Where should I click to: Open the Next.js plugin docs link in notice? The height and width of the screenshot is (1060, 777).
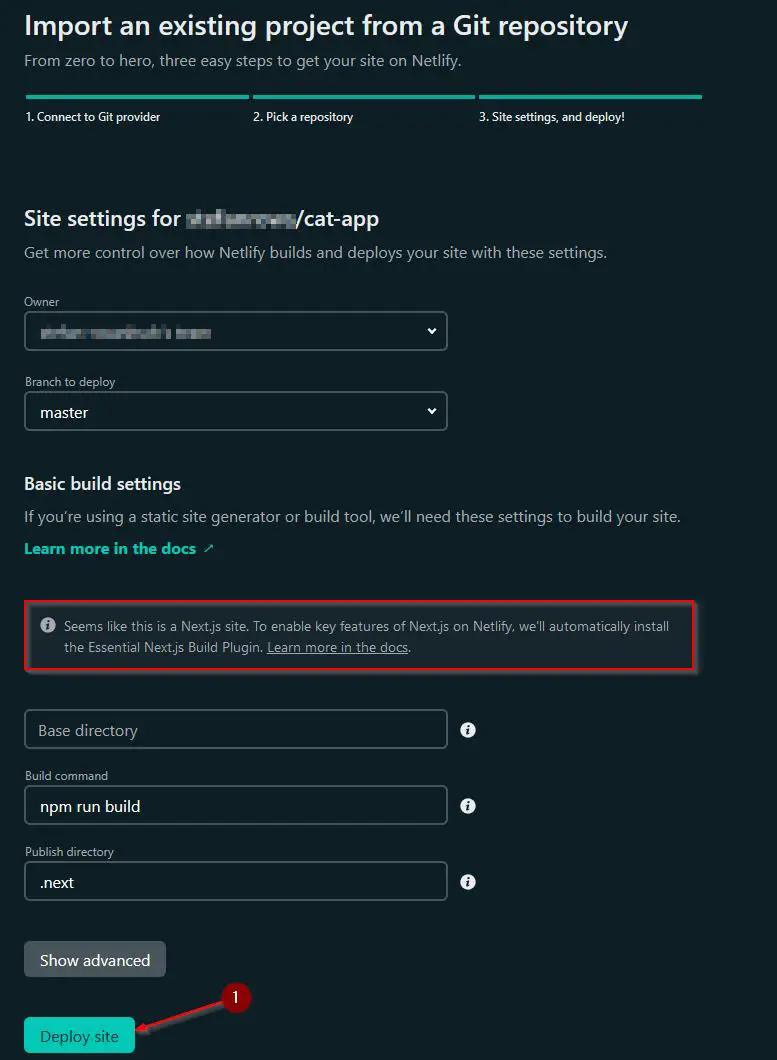coord(337,647)
